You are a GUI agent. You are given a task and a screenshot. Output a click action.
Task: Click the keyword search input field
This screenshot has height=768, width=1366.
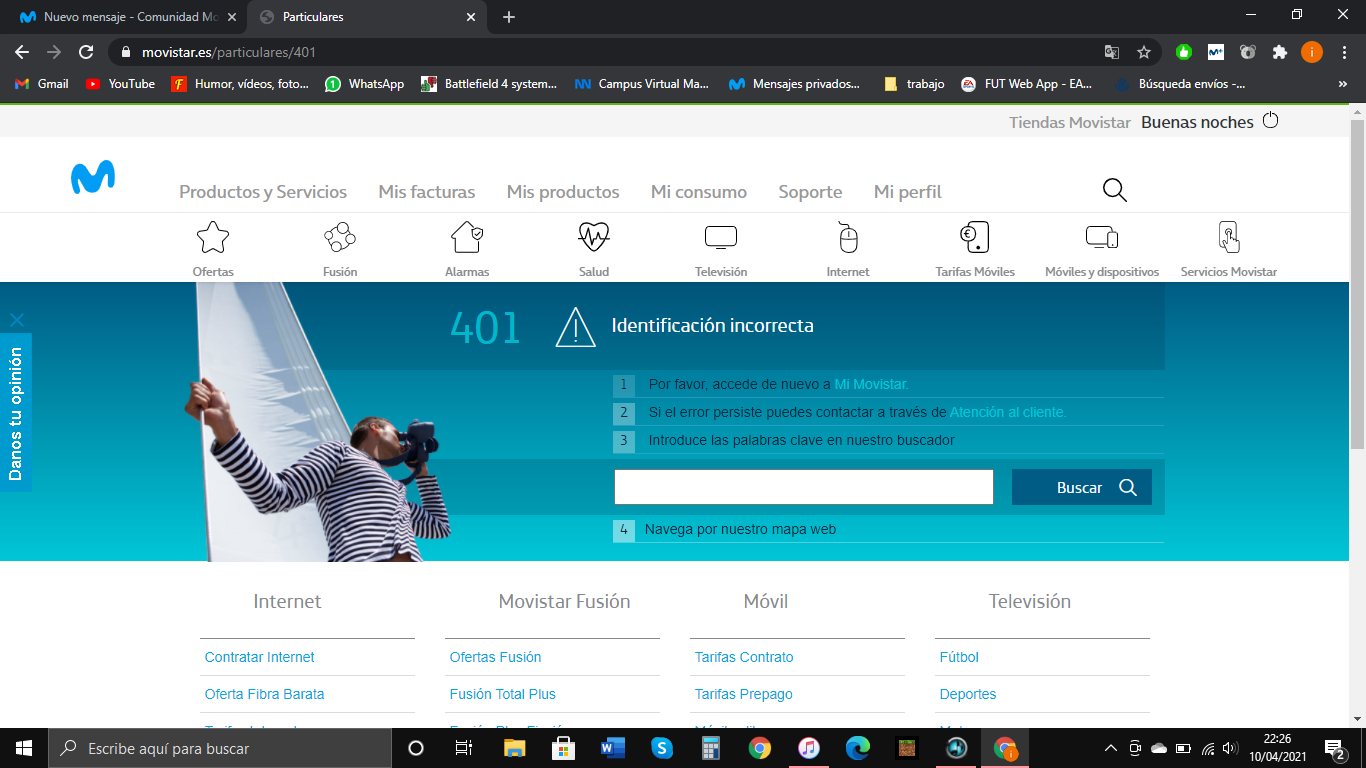(803, 487)
